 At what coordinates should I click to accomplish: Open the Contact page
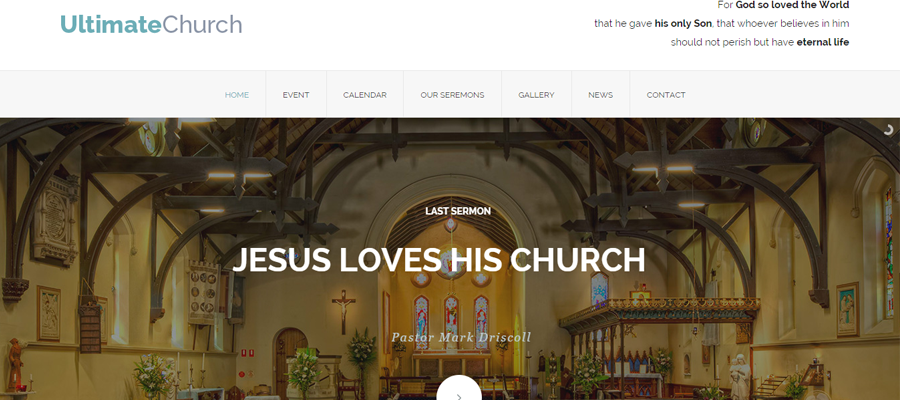(x=666, y=95)
